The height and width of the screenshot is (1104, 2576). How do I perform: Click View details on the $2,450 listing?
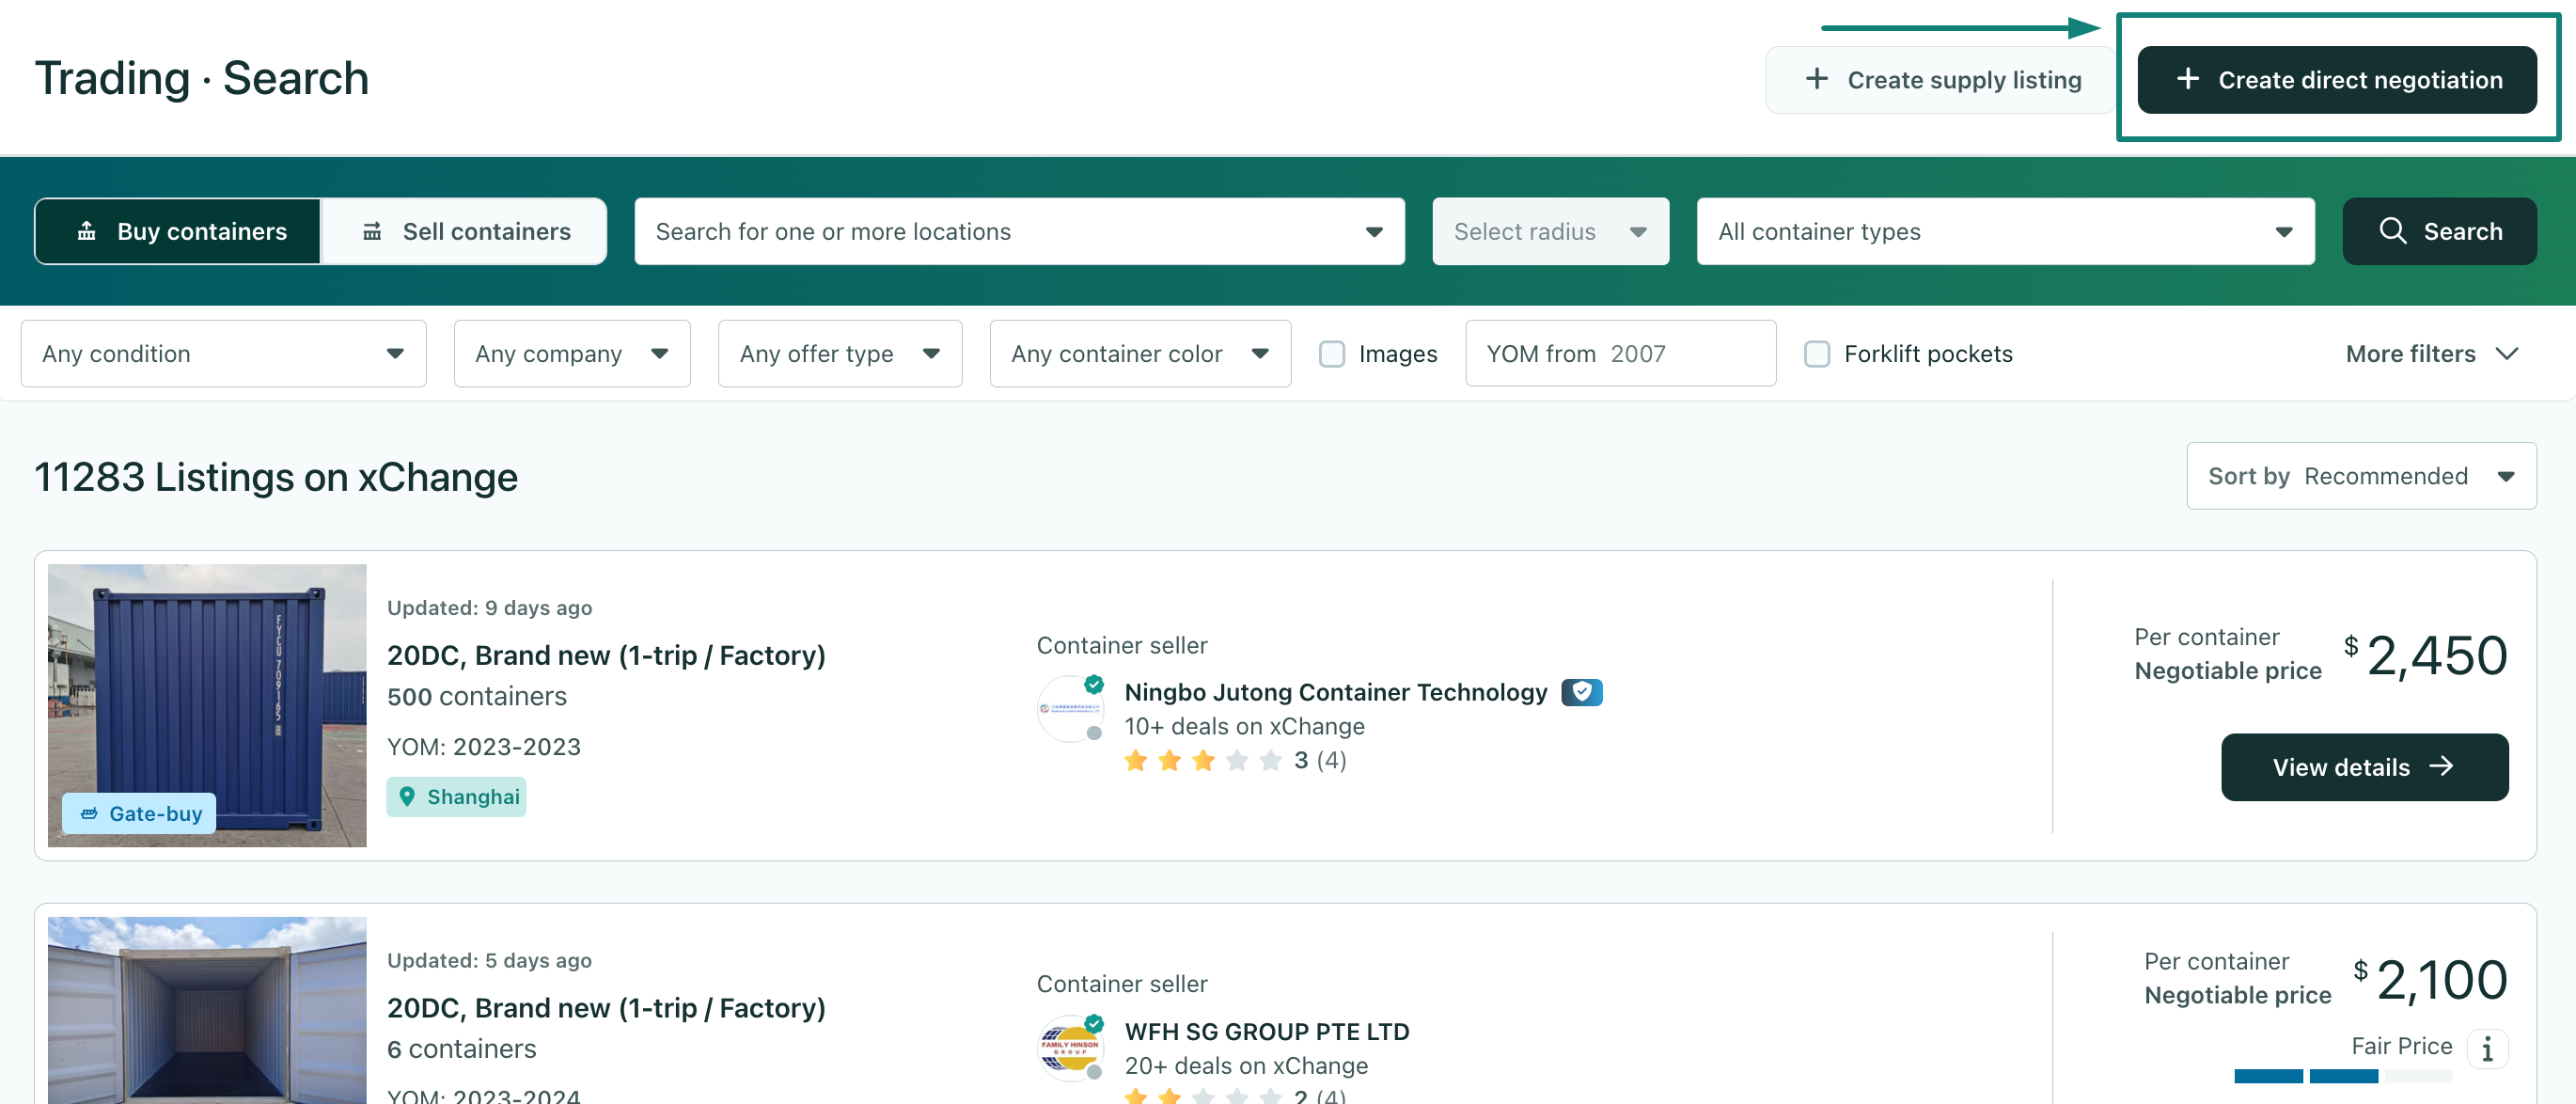[x=2364, y=767]
